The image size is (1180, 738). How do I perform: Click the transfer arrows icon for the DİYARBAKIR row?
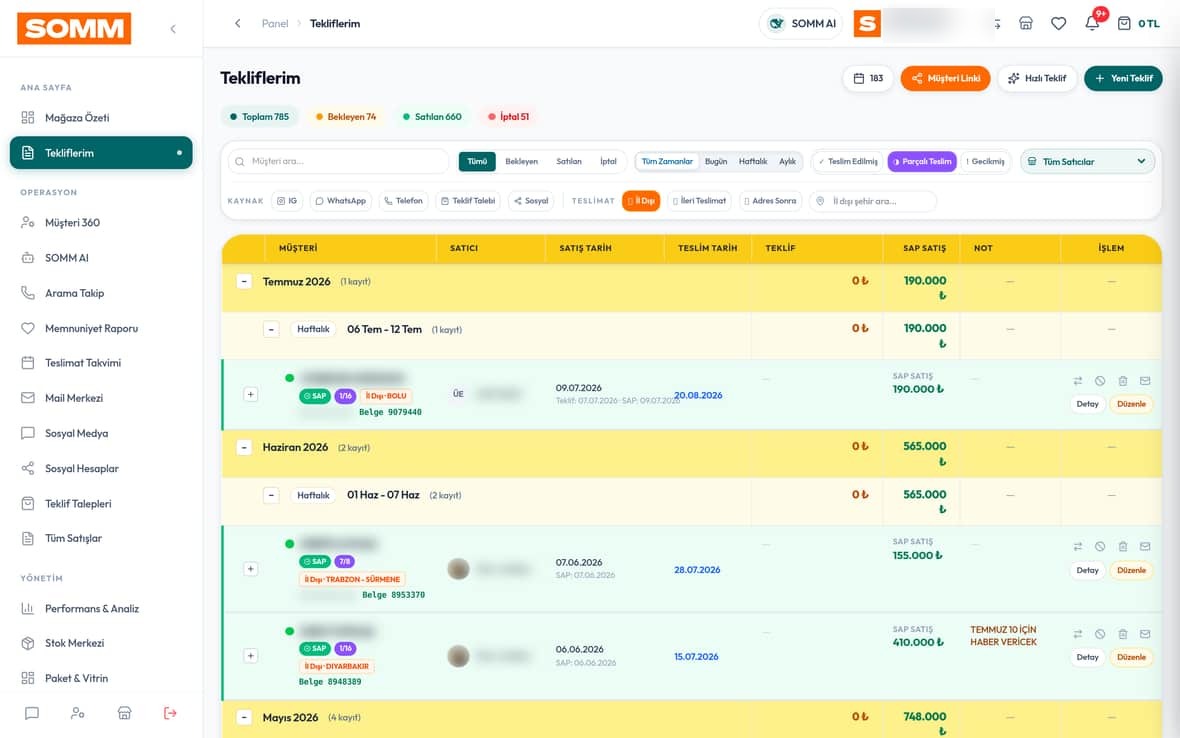click(x=1078, y=634)
